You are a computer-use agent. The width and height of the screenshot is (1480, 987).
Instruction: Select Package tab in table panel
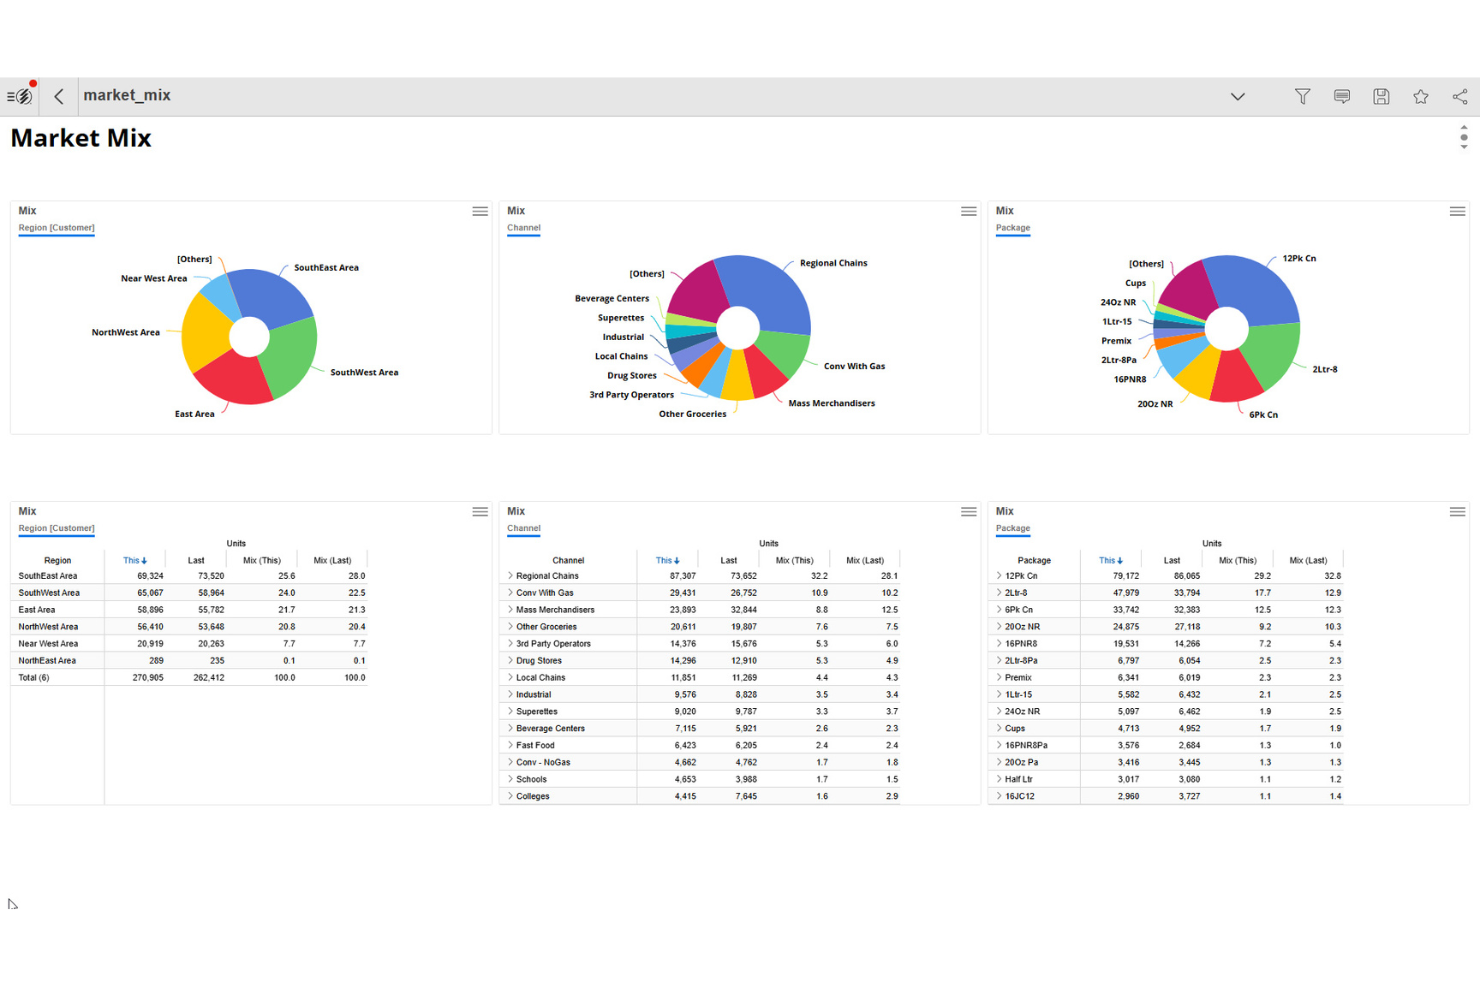(1013, 528)
